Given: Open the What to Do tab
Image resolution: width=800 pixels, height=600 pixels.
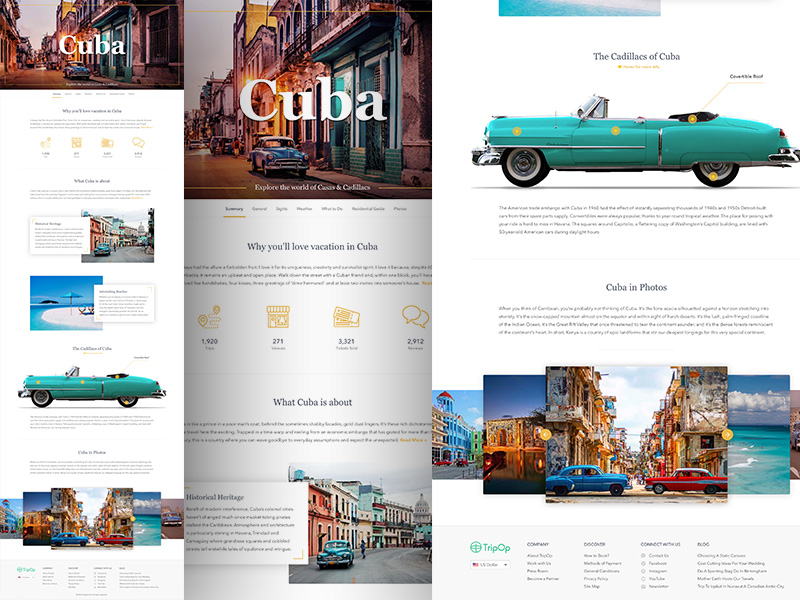Looking at the screenshot, I should point(332,209).
